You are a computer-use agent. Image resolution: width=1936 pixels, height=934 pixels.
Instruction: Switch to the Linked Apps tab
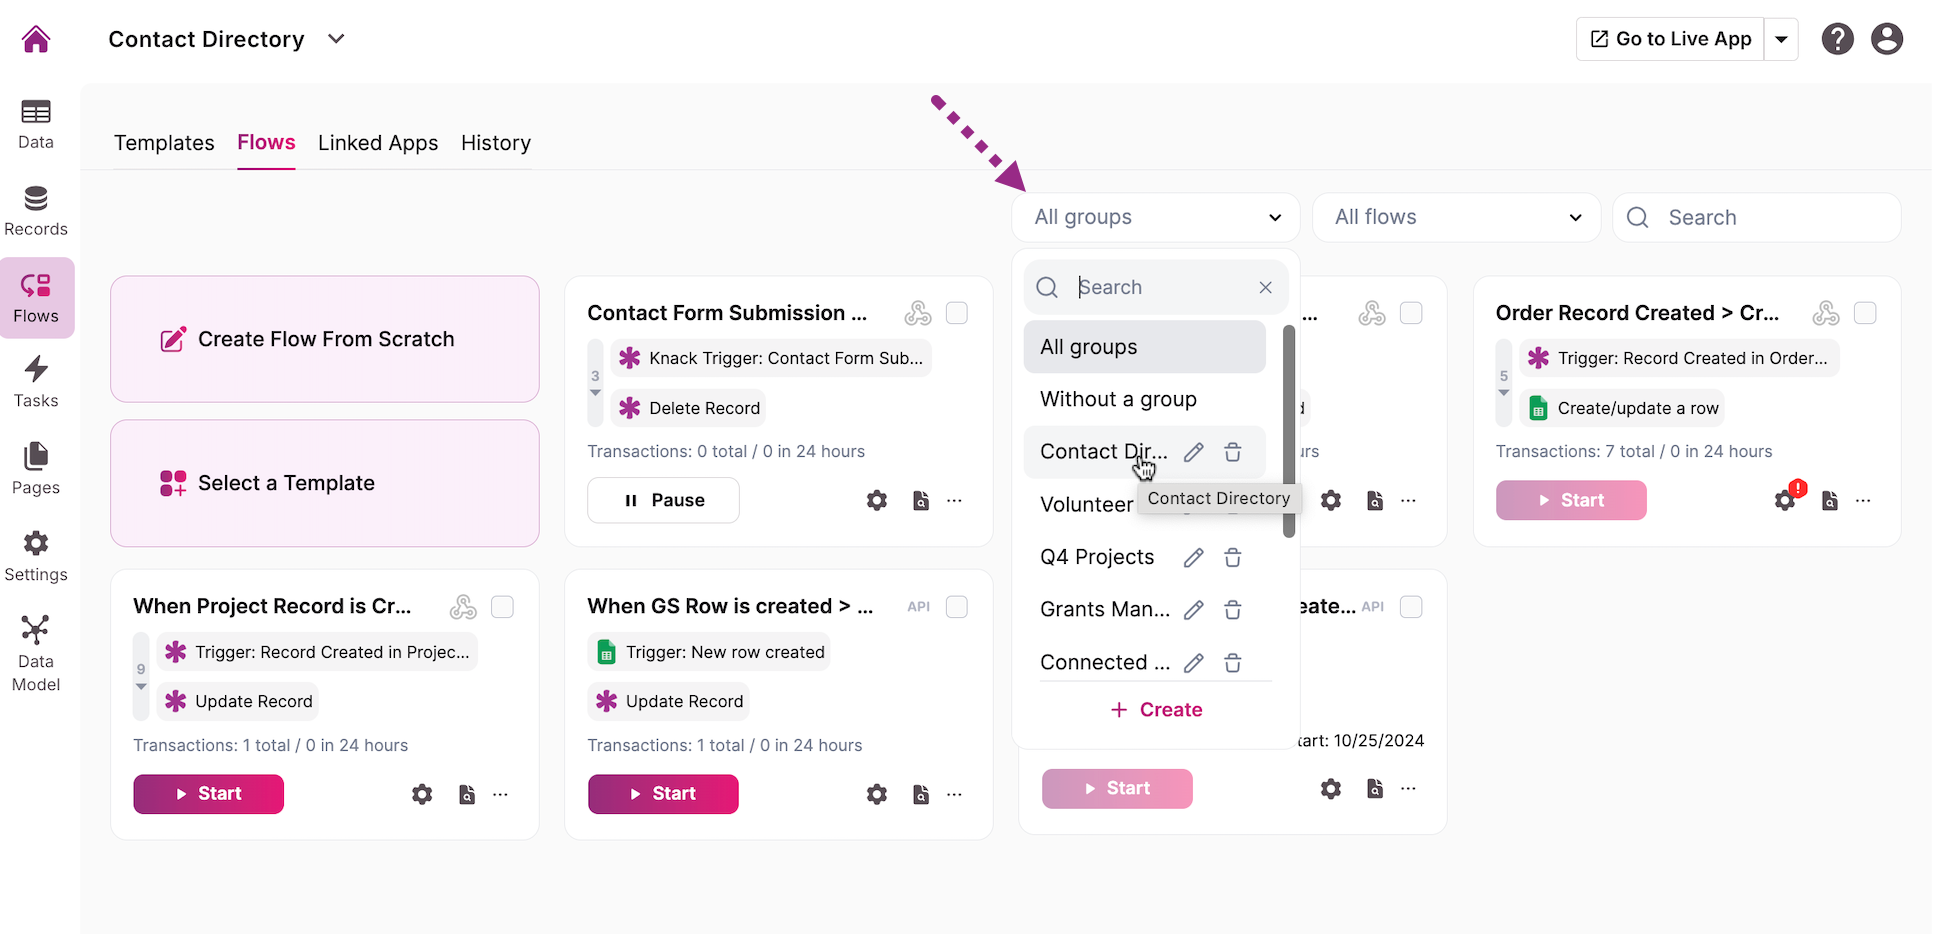click(x=378, y=143)
